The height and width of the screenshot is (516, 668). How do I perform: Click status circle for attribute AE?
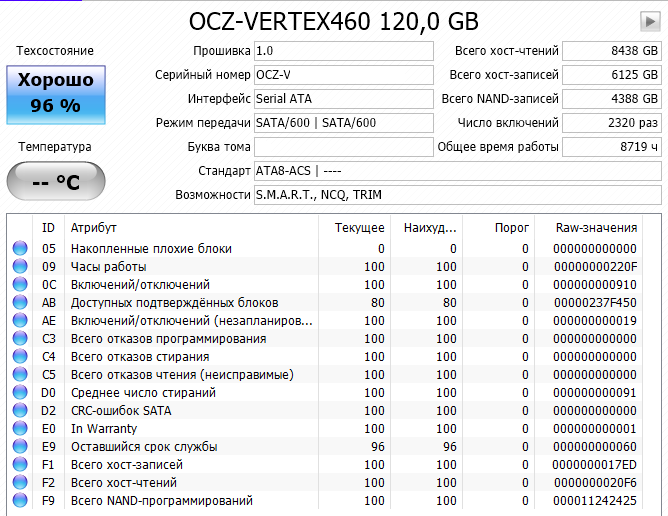click(20, 320)
